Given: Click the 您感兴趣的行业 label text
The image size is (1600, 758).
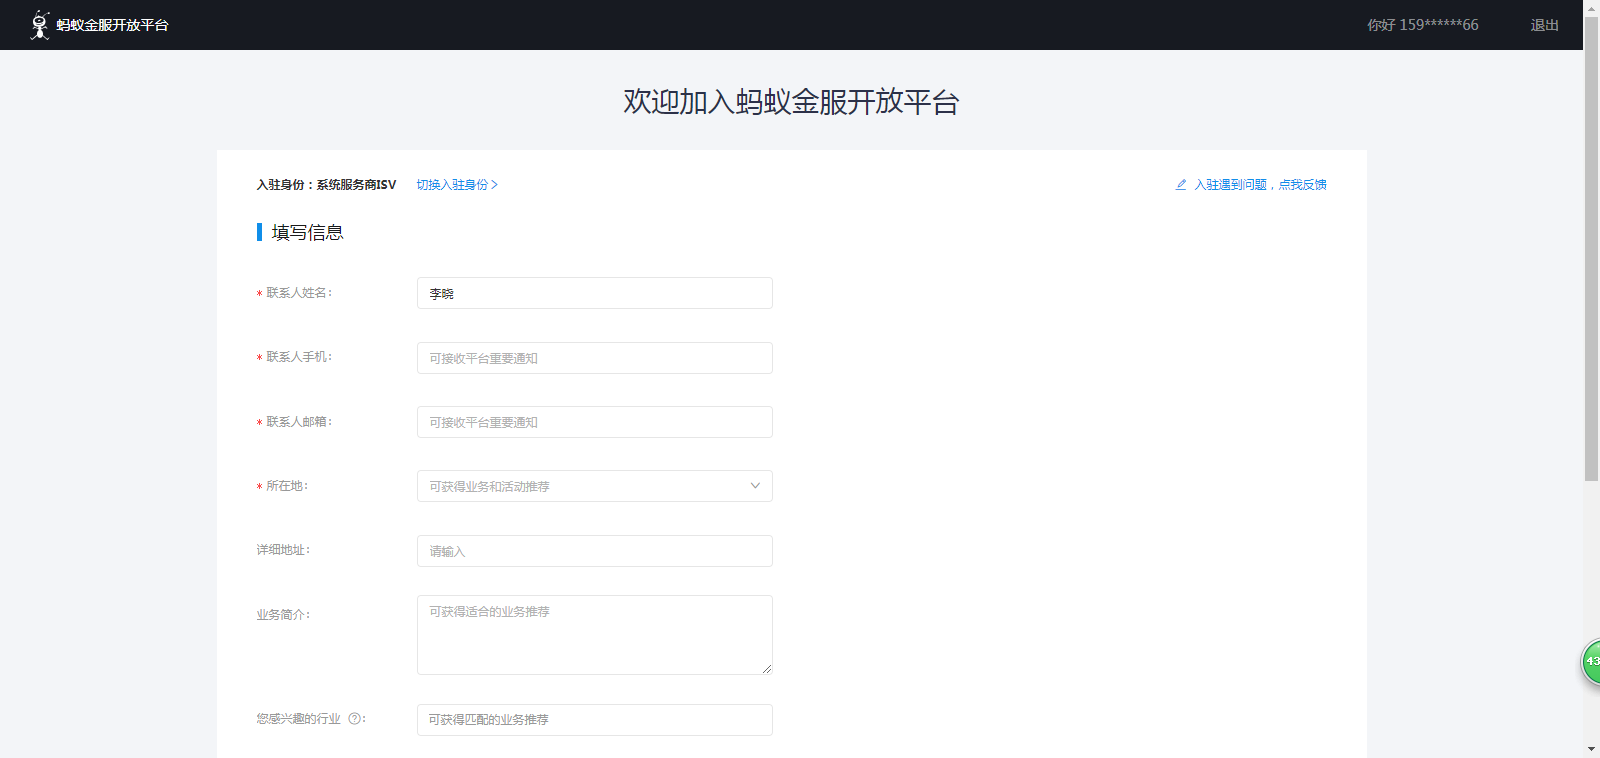Looking at the screenshot, I should (x=298, y=719).
